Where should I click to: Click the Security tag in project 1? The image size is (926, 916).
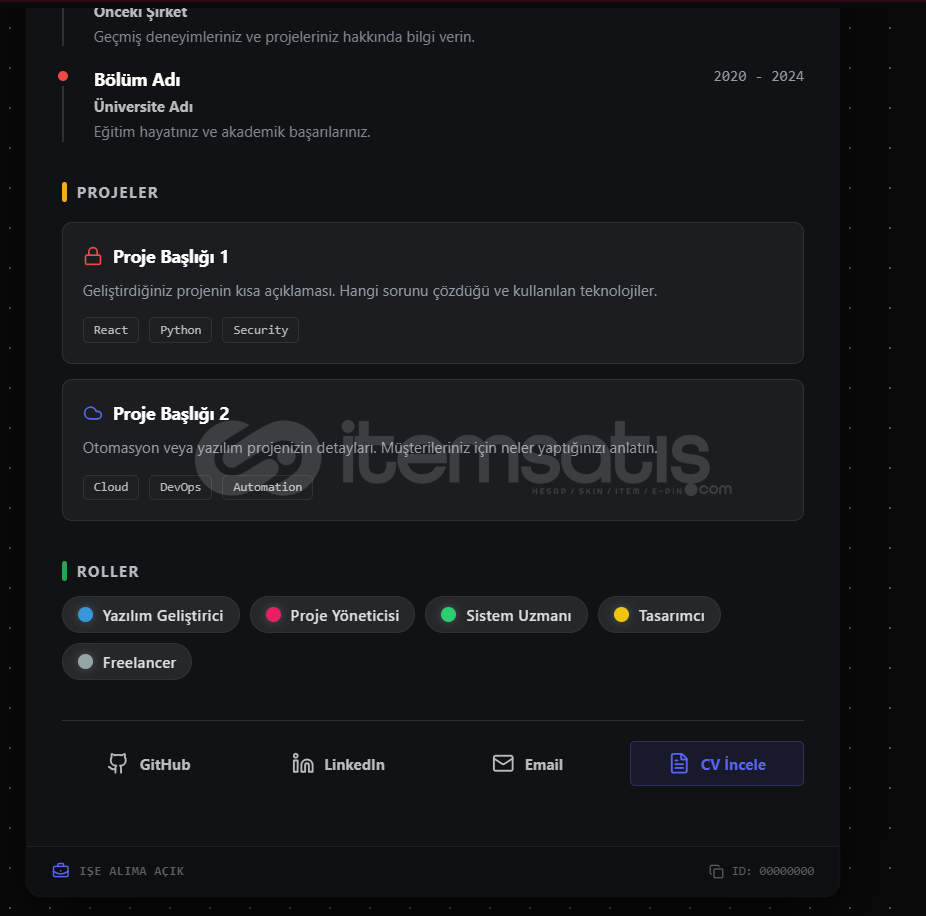[x=260, y=330]
